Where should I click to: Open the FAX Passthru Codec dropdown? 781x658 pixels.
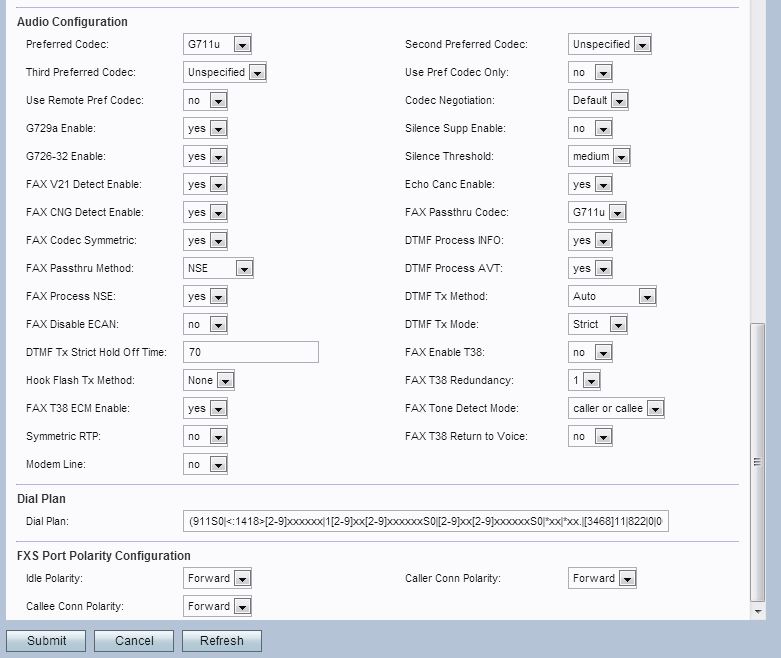pyautogui.click(x=597, y=212)
